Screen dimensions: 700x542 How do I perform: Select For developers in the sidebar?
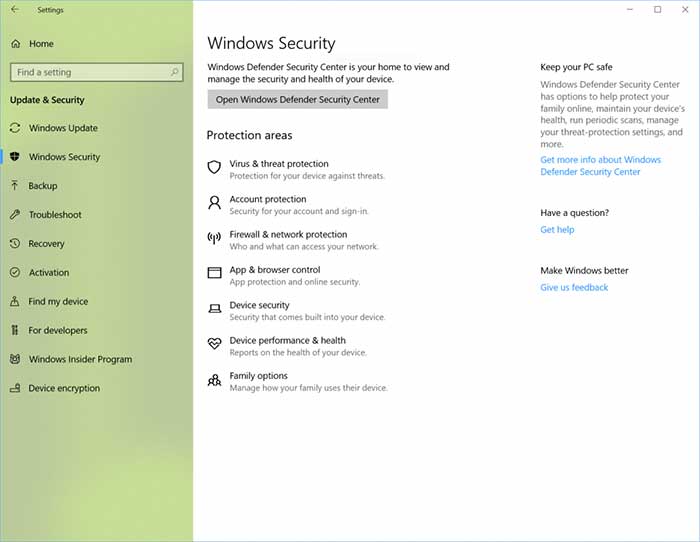point(57,331)
